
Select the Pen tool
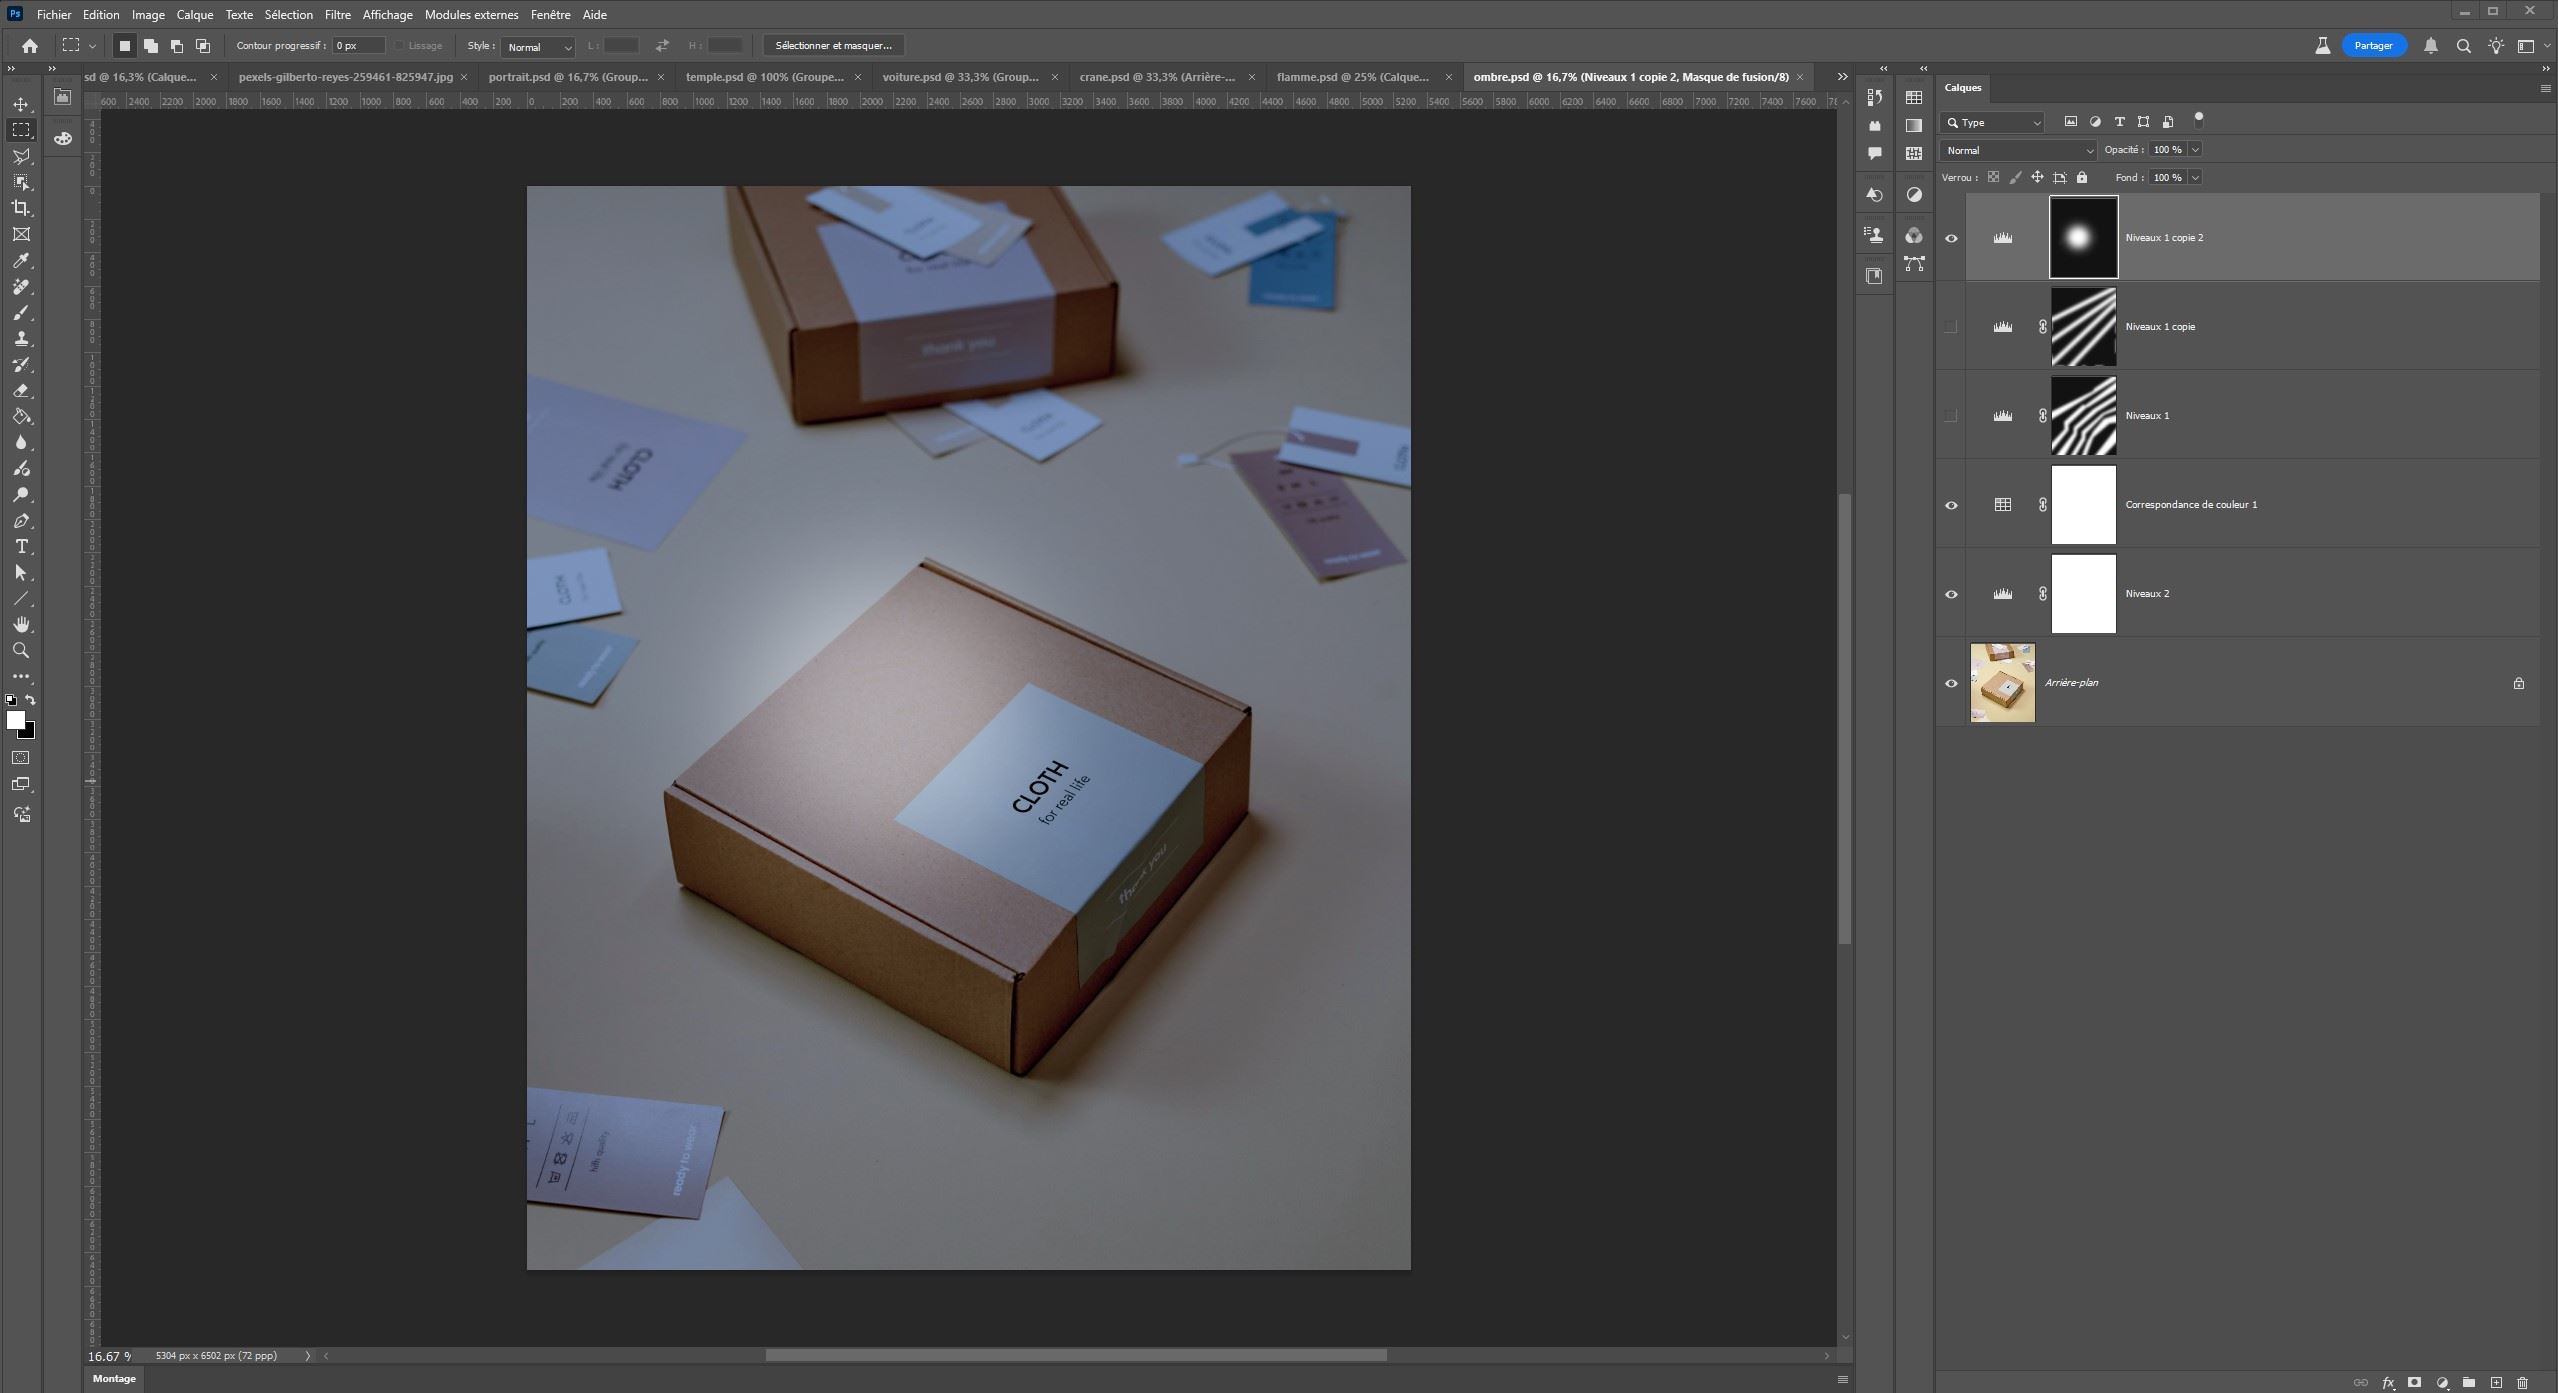[x=21, y=521]
